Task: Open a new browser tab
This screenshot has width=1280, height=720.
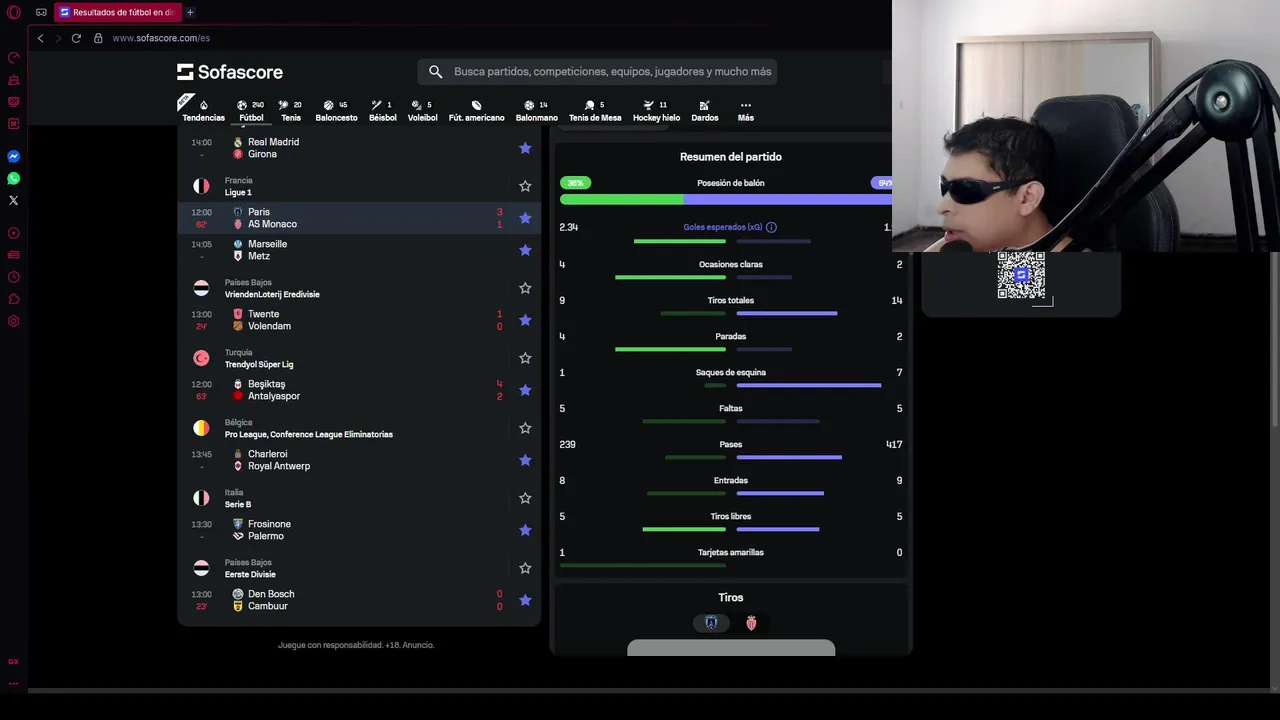Action: [x=190, y=12]
